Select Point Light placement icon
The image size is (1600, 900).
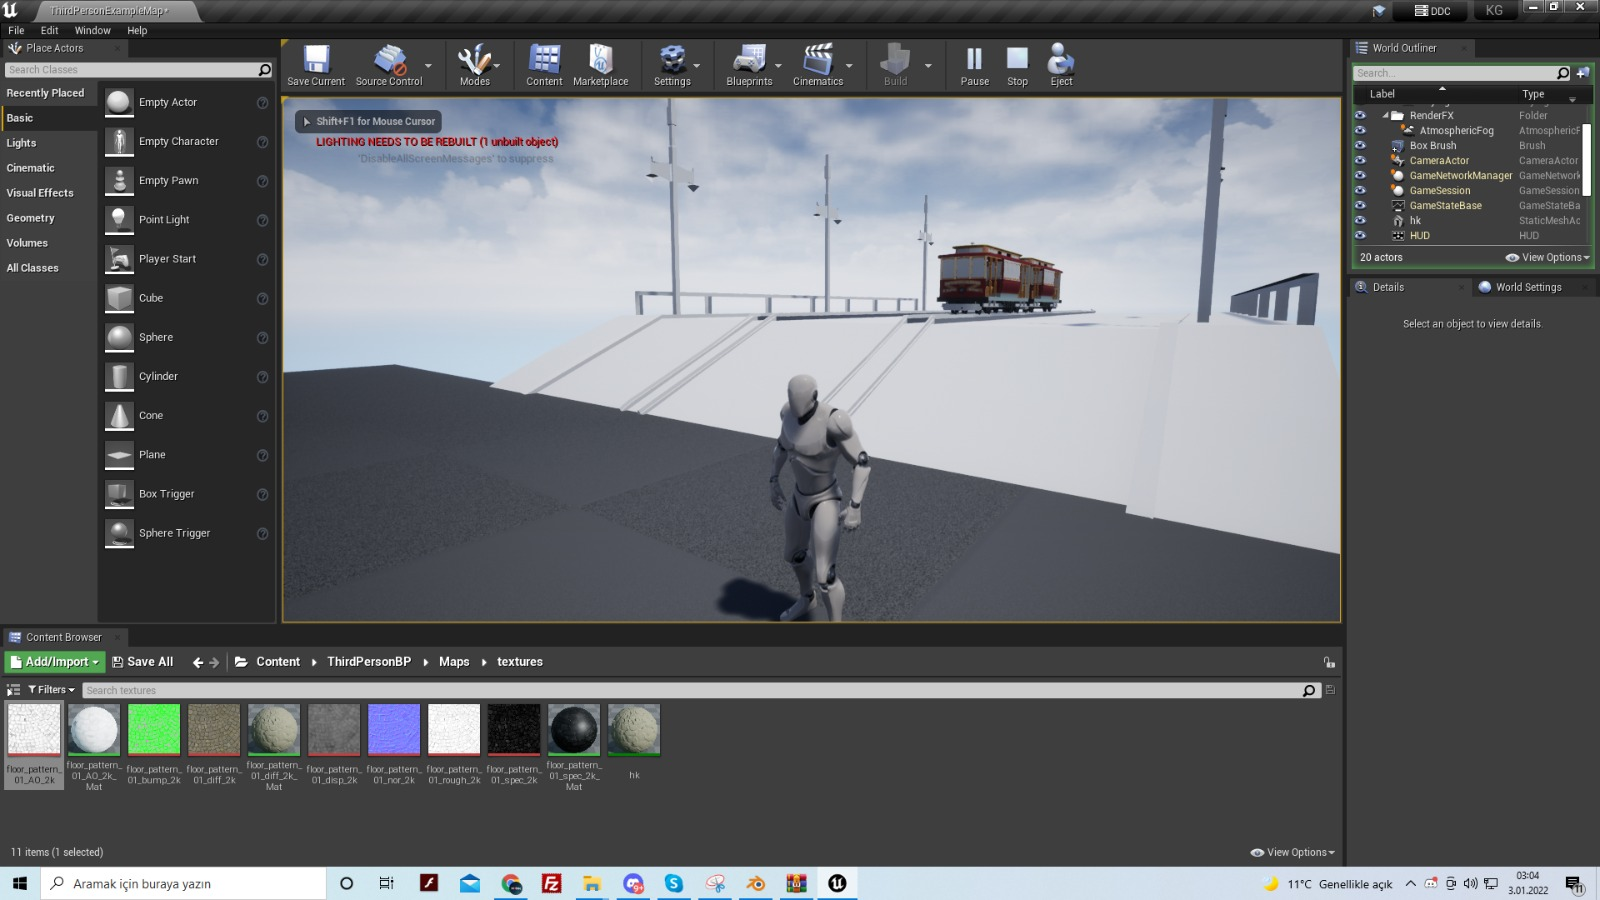pyautogui.click(x=119, y=219)
